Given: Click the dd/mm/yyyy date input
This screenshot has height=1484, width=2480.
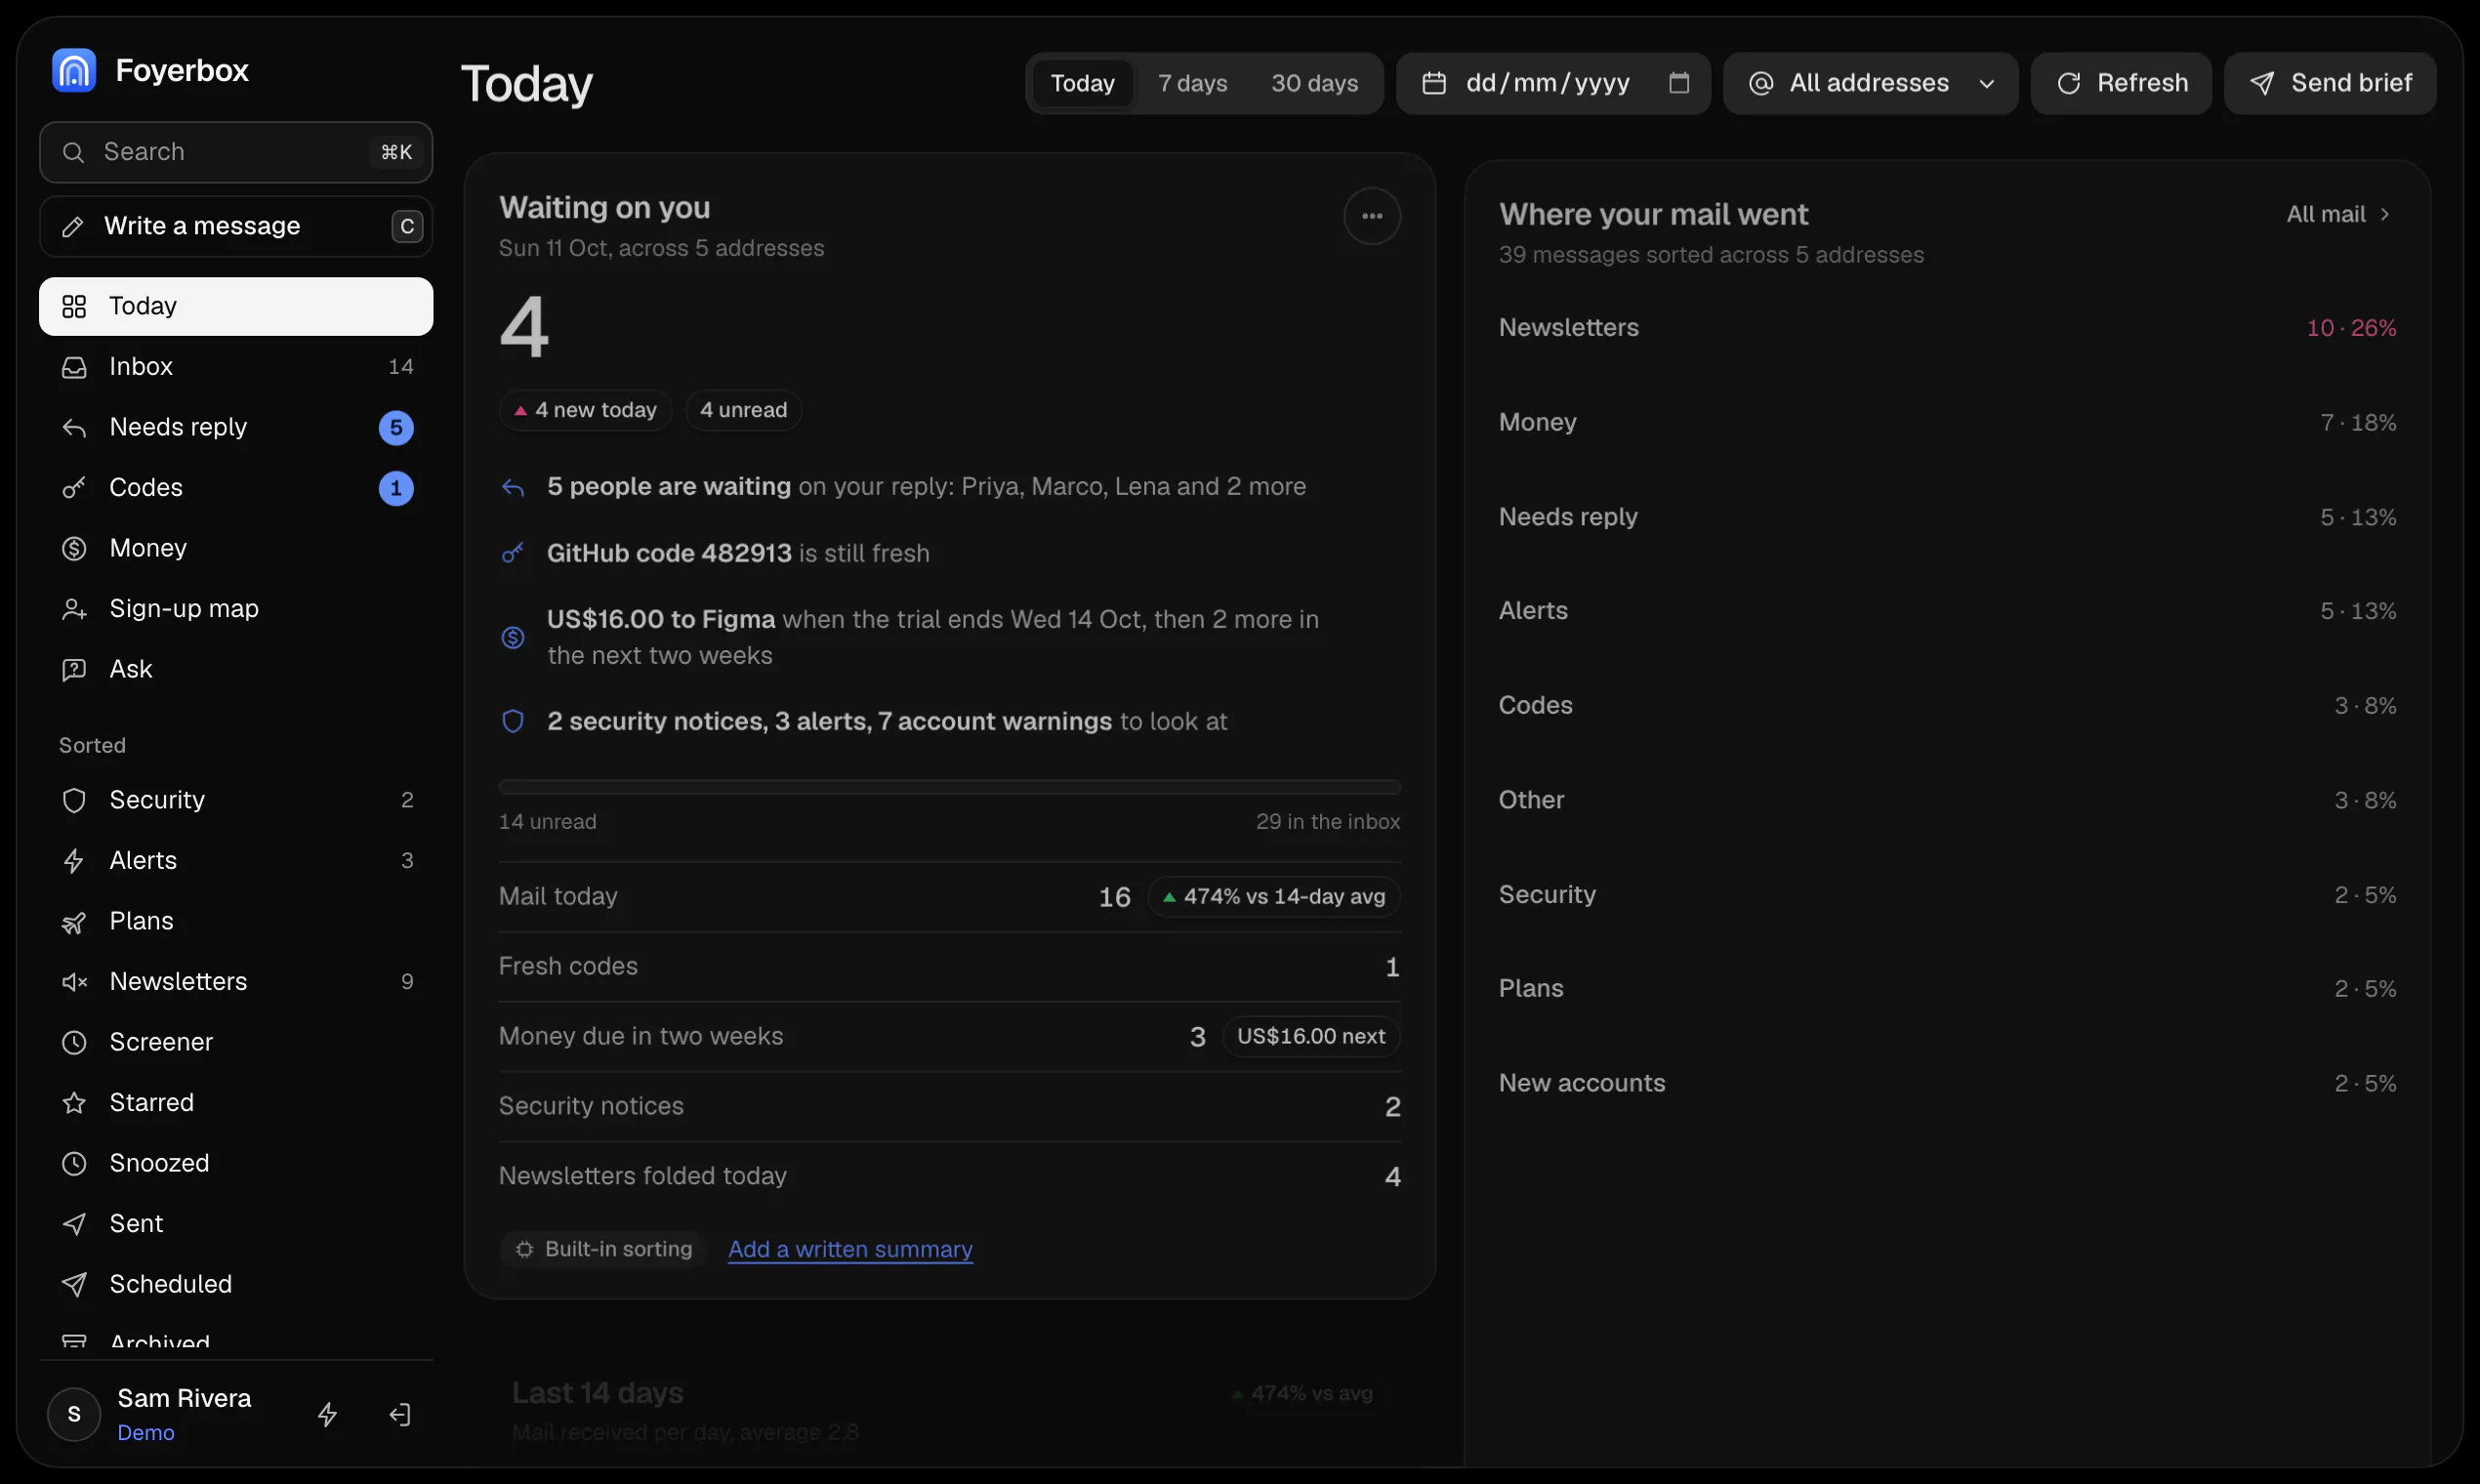Looking at the screenshot, I should [1553, 83].
